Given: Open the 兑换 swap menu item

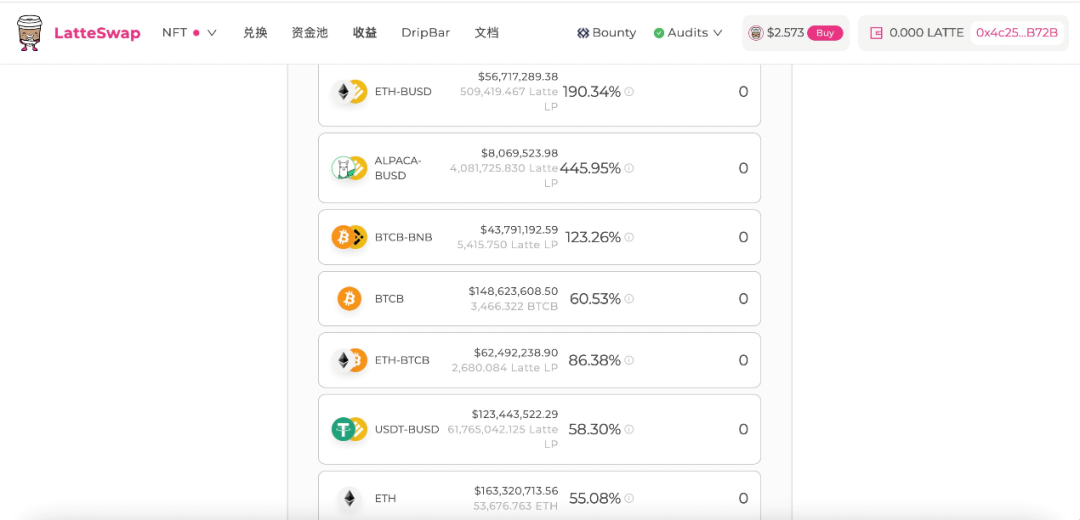Looking at the screenshot, I should click(x=255, y=33).
